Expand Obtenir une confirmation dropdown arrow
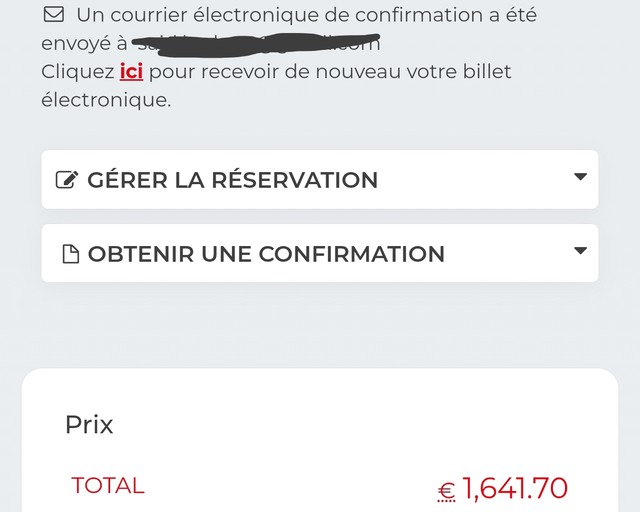640x512 pixels. [580, 250]
